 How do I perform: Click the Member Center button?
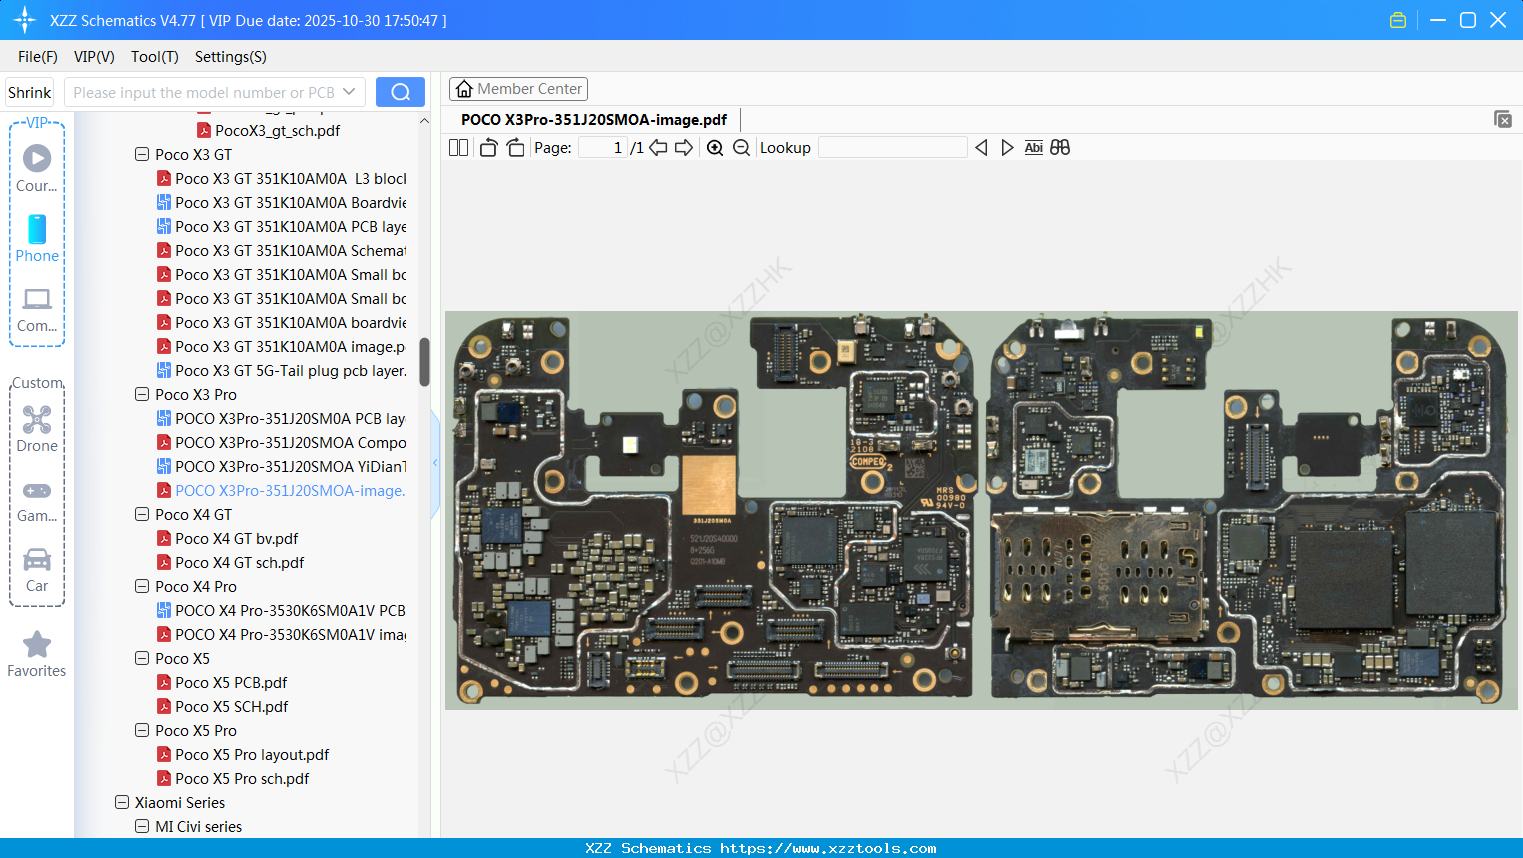pyautogui.click(x=518, y=89)
